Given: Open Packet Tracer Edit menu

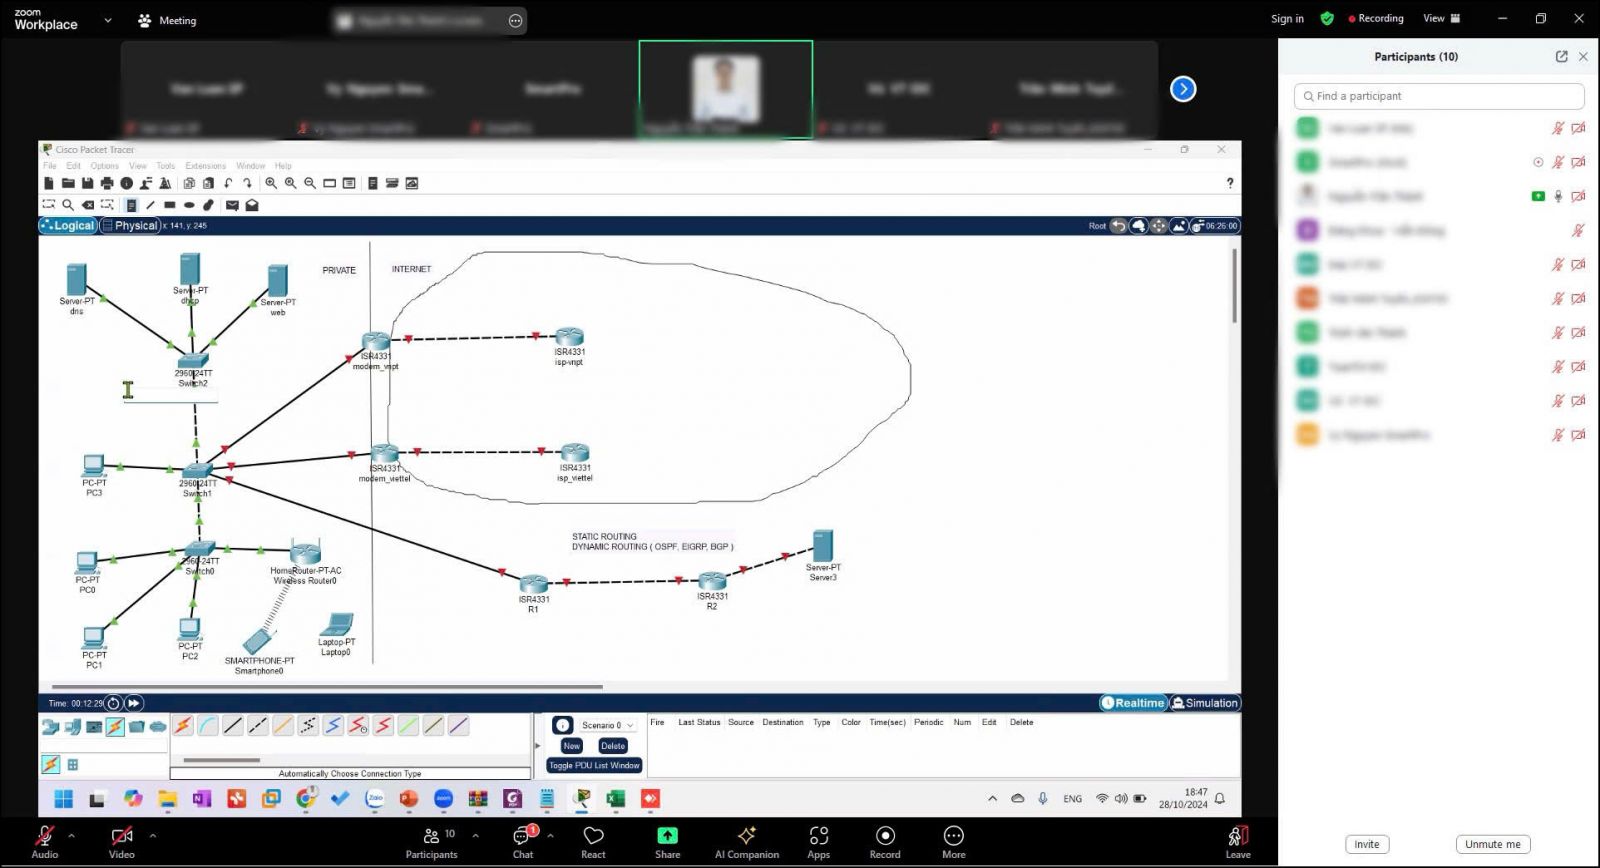Looking at the screenshot, I should tap(74, 166).
